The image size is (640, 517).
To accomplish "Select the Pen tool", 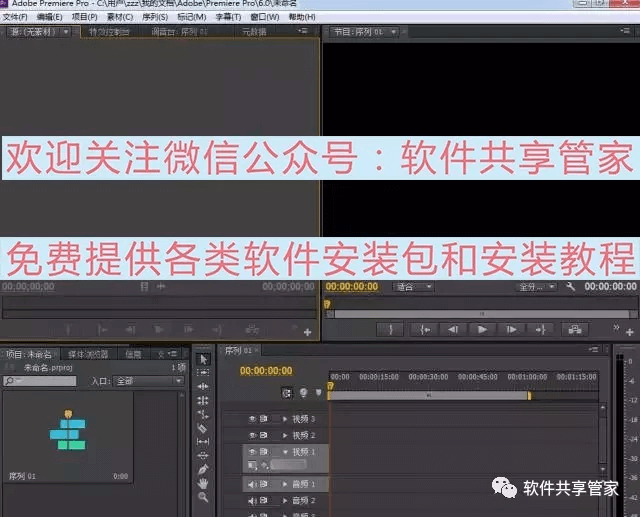I will pyautogui.click(x=203, y=470).
